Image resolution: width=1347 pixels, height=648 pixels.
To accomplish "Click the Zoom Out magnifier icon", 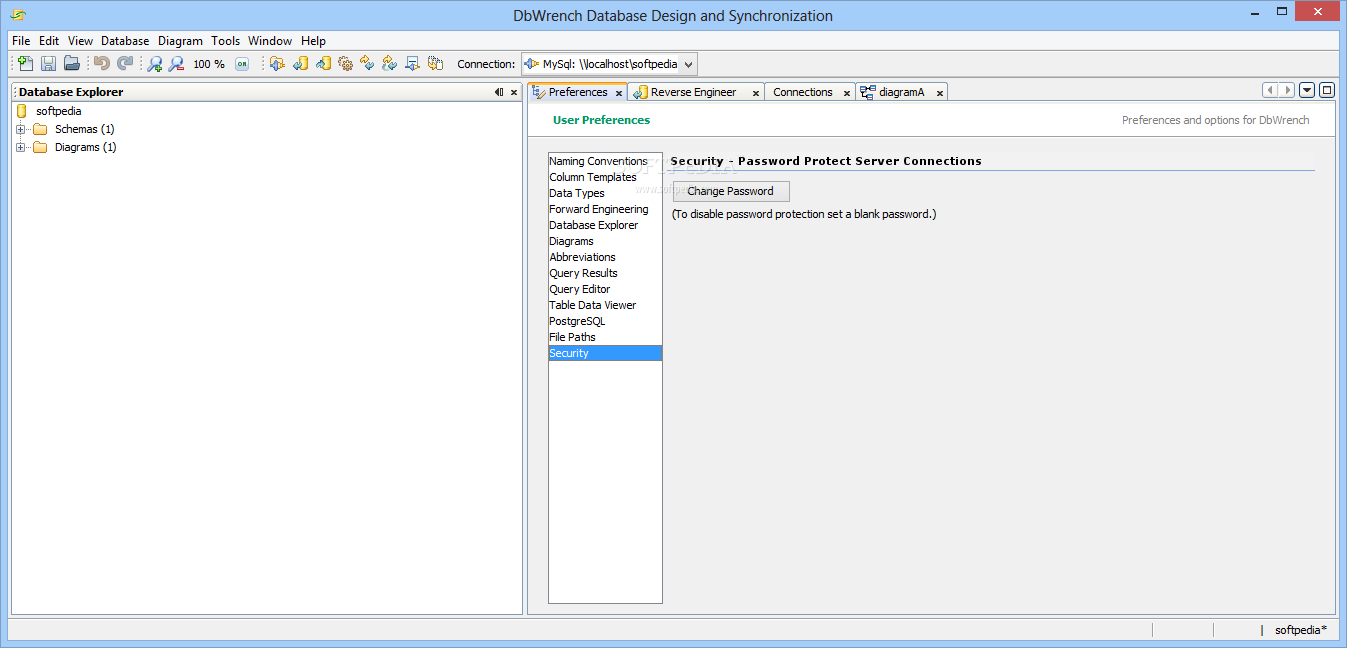I will click(x=176, y=64).
